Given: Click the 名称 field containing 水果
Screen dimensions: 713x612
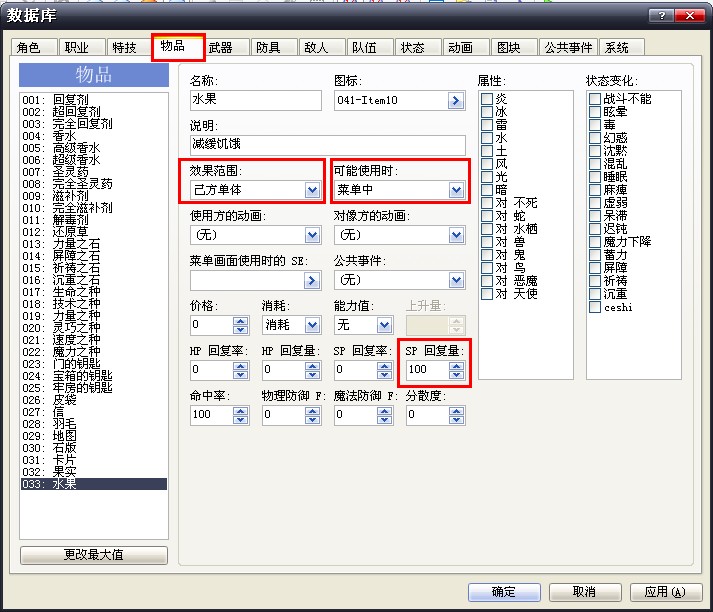Looking at the screenshot, I should (256, 100).
